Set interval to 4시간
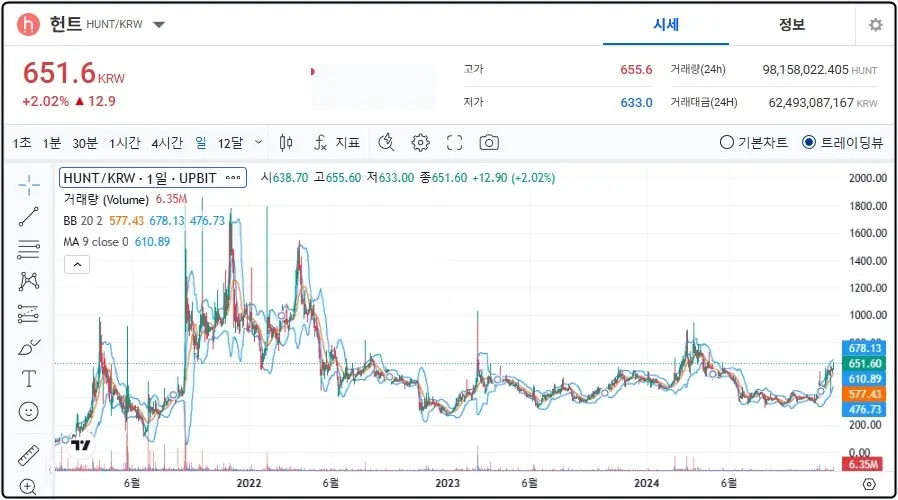The height and width of the screenshot is (500, 898). 167,143
